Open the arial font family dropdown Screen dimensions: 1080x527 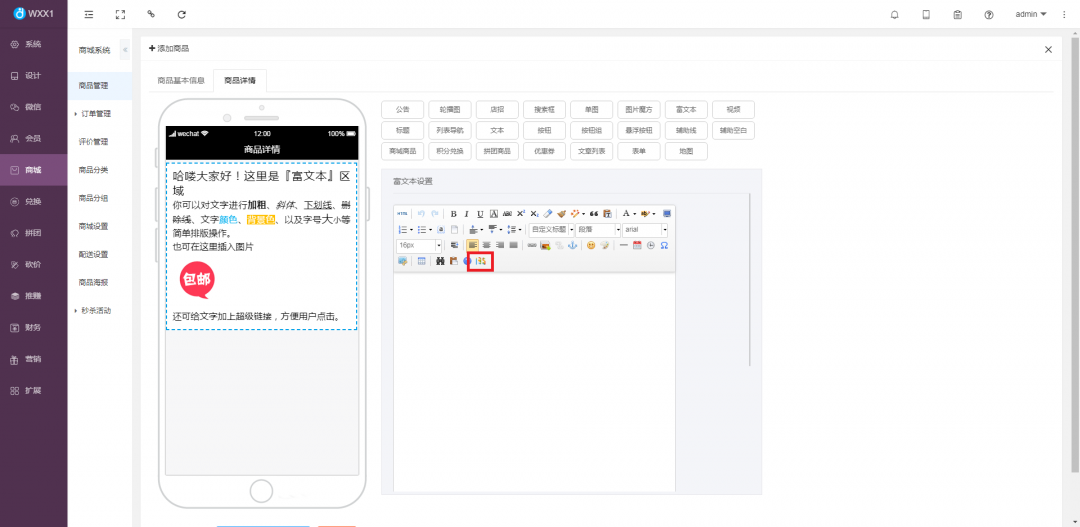(645, 230)
